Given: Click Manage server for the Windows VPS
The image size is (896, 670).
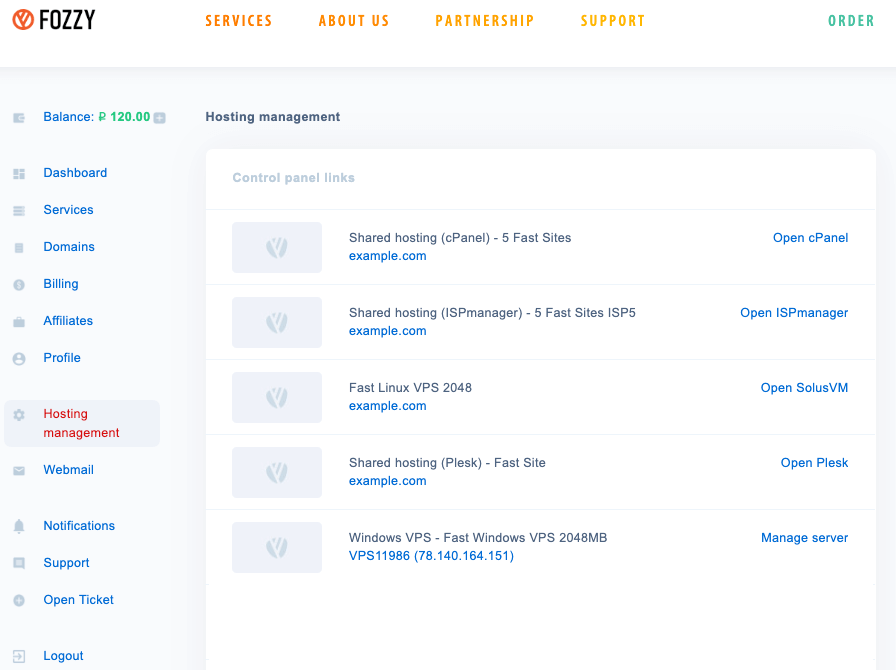Looking at the screenshot, I should pos(804,538).
